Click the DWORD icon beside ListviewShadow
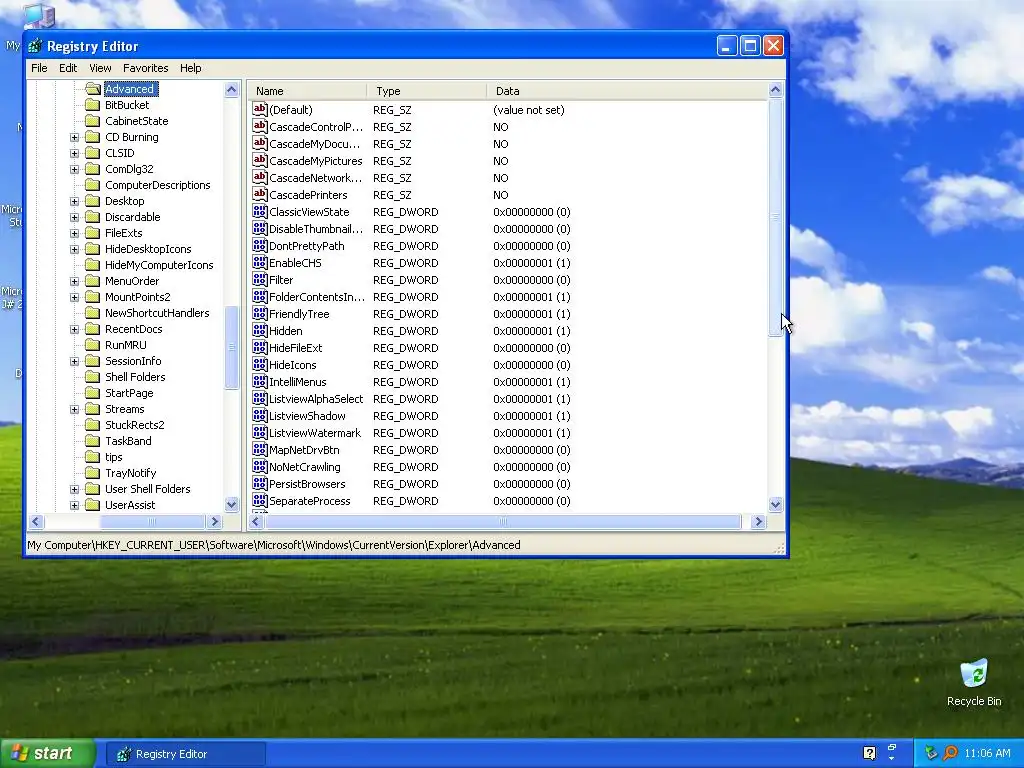This screenshot has height=768, width=1024. pyautogui.click(x=260, y=415)
